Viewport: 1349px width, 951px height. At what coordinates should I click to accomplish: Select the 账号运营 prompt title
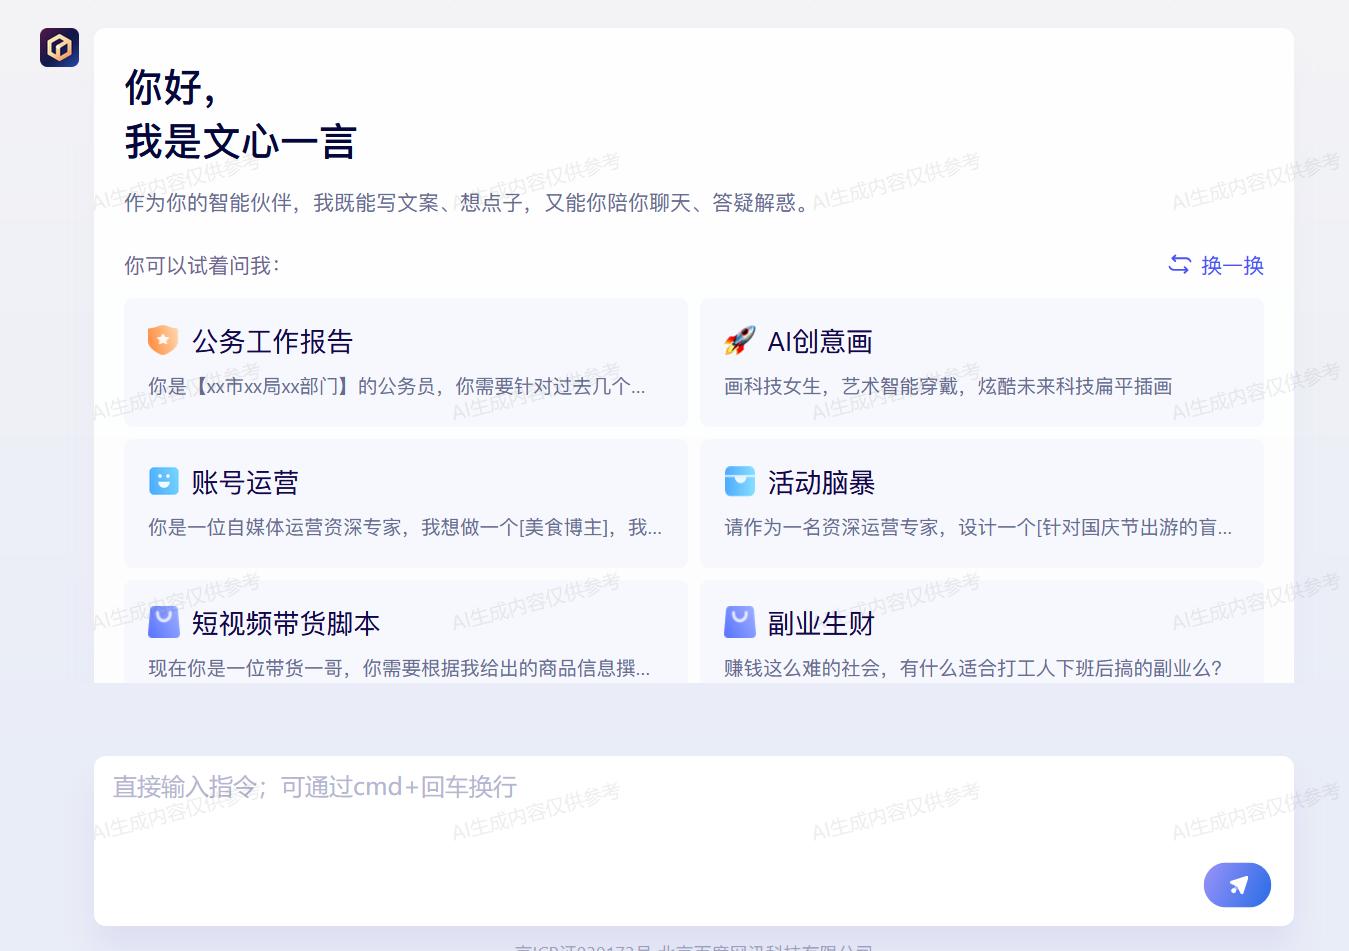point(245,483)
